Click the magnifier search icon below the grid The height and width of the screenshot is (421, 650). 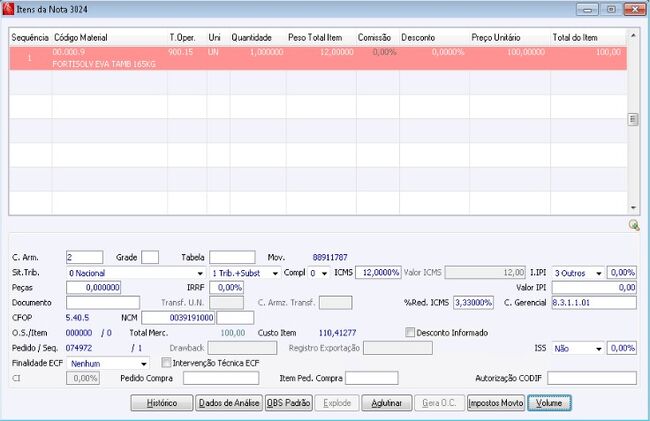(x=633, y=225)
